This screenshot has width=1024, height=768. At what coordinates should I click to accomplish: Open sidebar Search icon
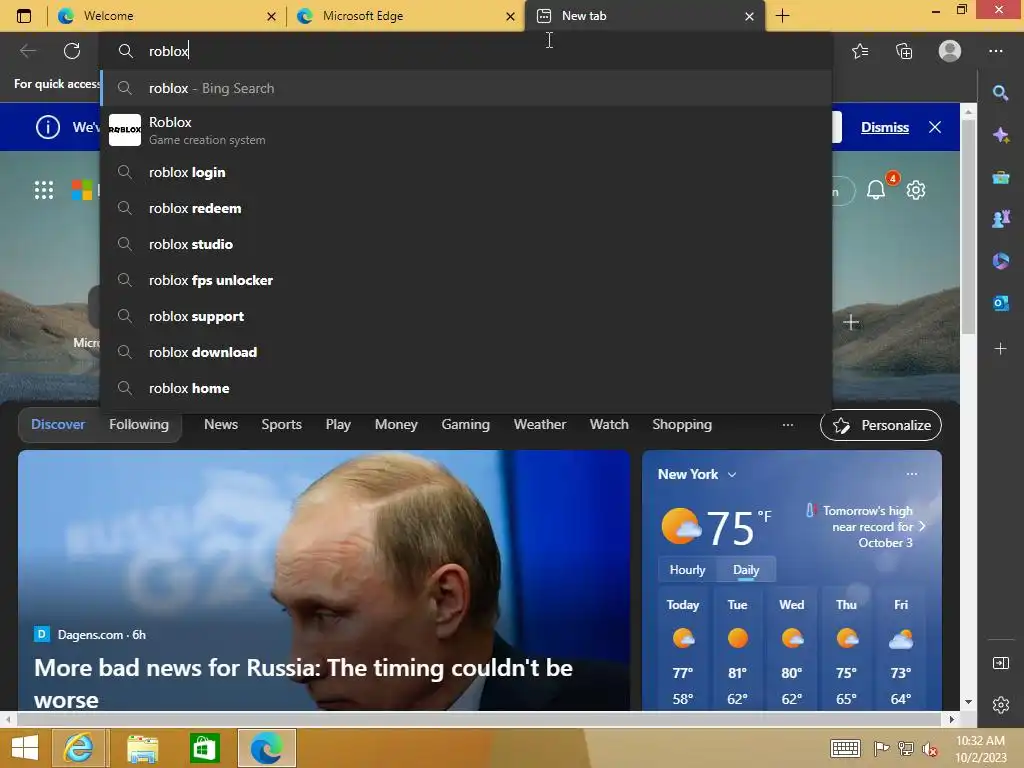1000,93
